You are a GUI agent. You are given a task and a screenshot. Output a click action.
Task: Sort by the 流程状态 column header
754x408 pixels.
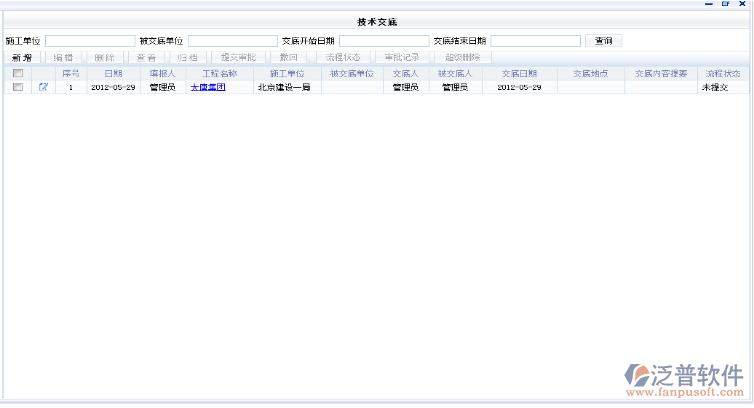point(723,73)
